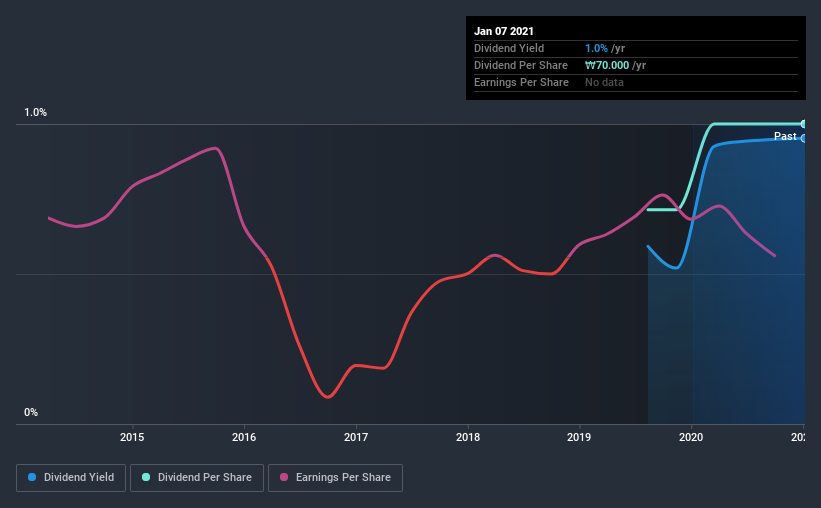The image size is (821, 508).
Task: Click the ₩70.000 dividend per share value
Action: coord(607,65)
